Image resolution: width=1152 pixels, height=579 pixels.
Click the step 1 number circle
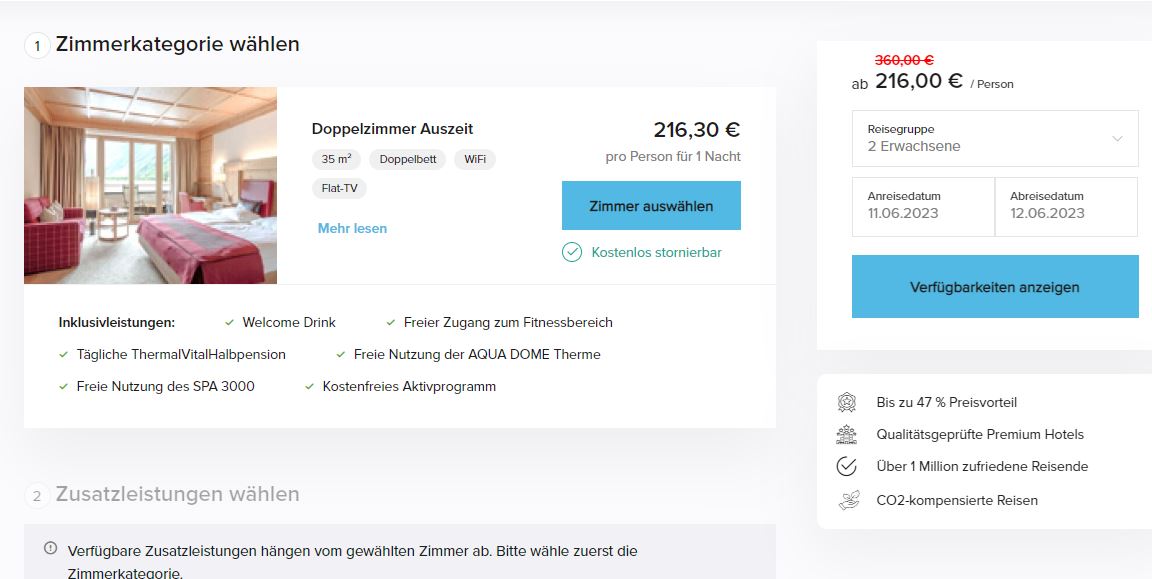[x=37, y=46]
